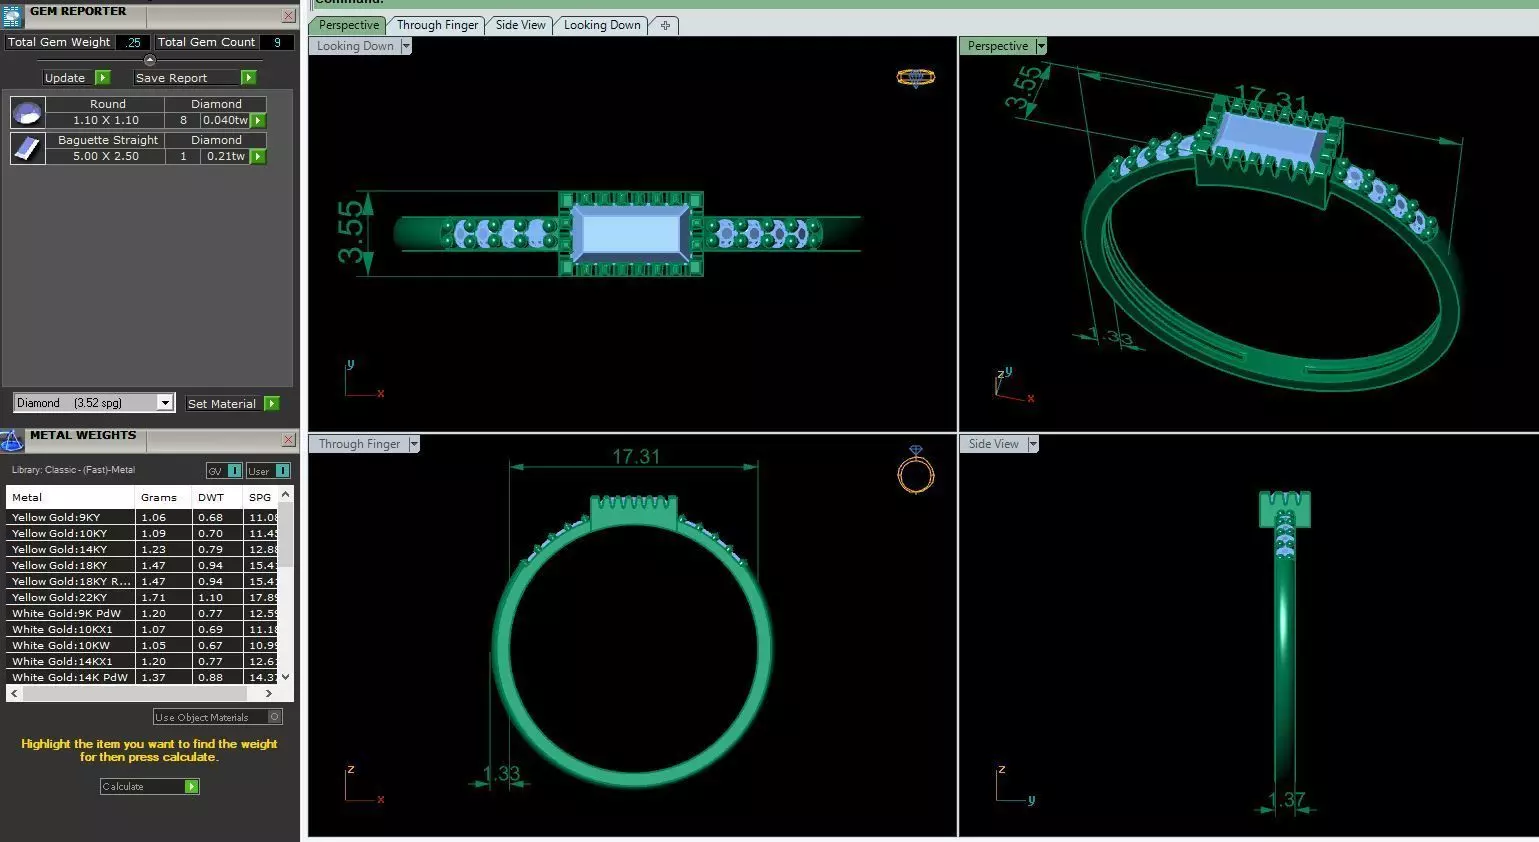Open the Side View viewport menu arrow

(x=1033, y=444)
